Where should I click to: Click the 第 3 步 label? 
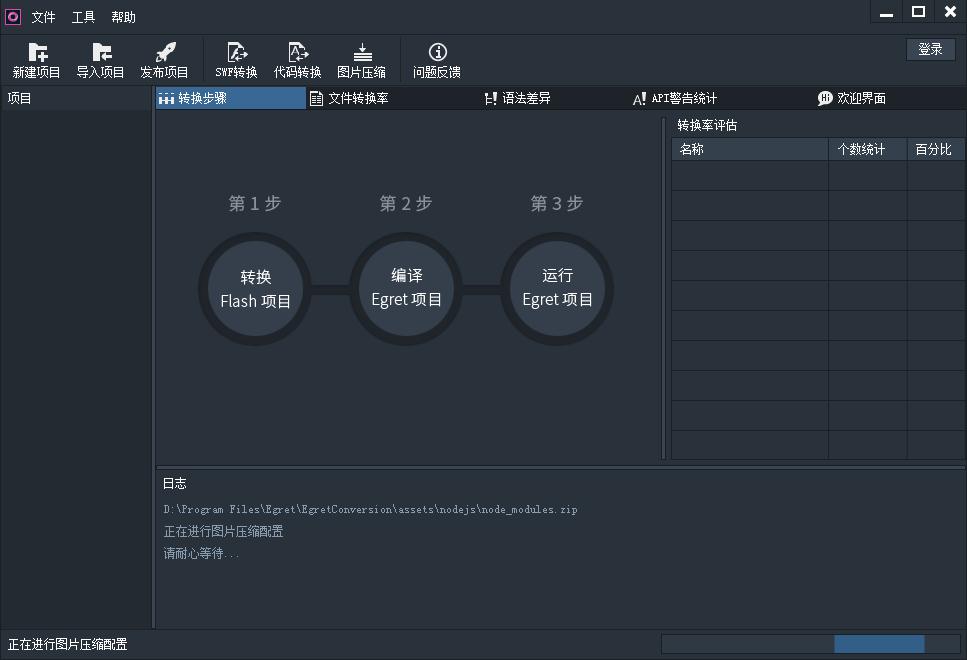pyautogui.click(x=558, y=203)
